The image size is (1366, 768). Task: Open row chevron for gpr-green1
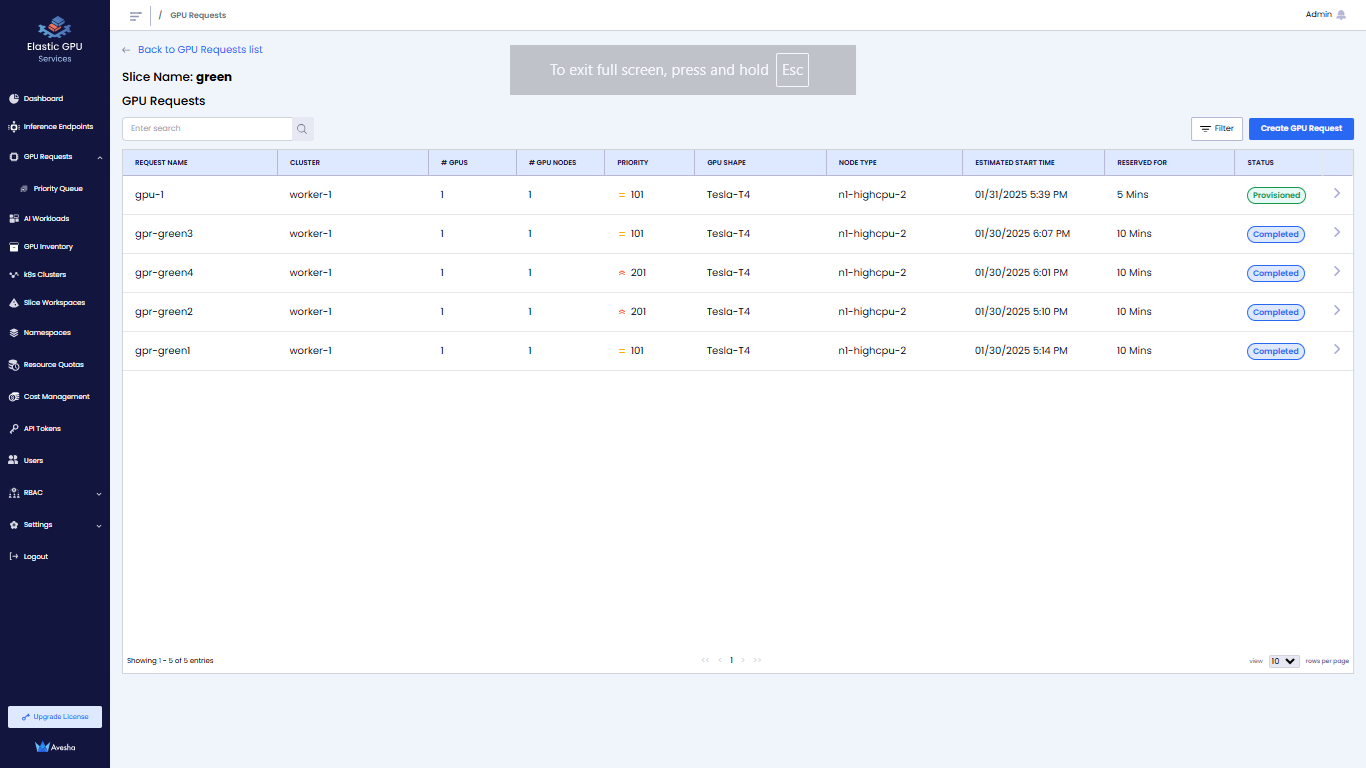point(1337,350)
